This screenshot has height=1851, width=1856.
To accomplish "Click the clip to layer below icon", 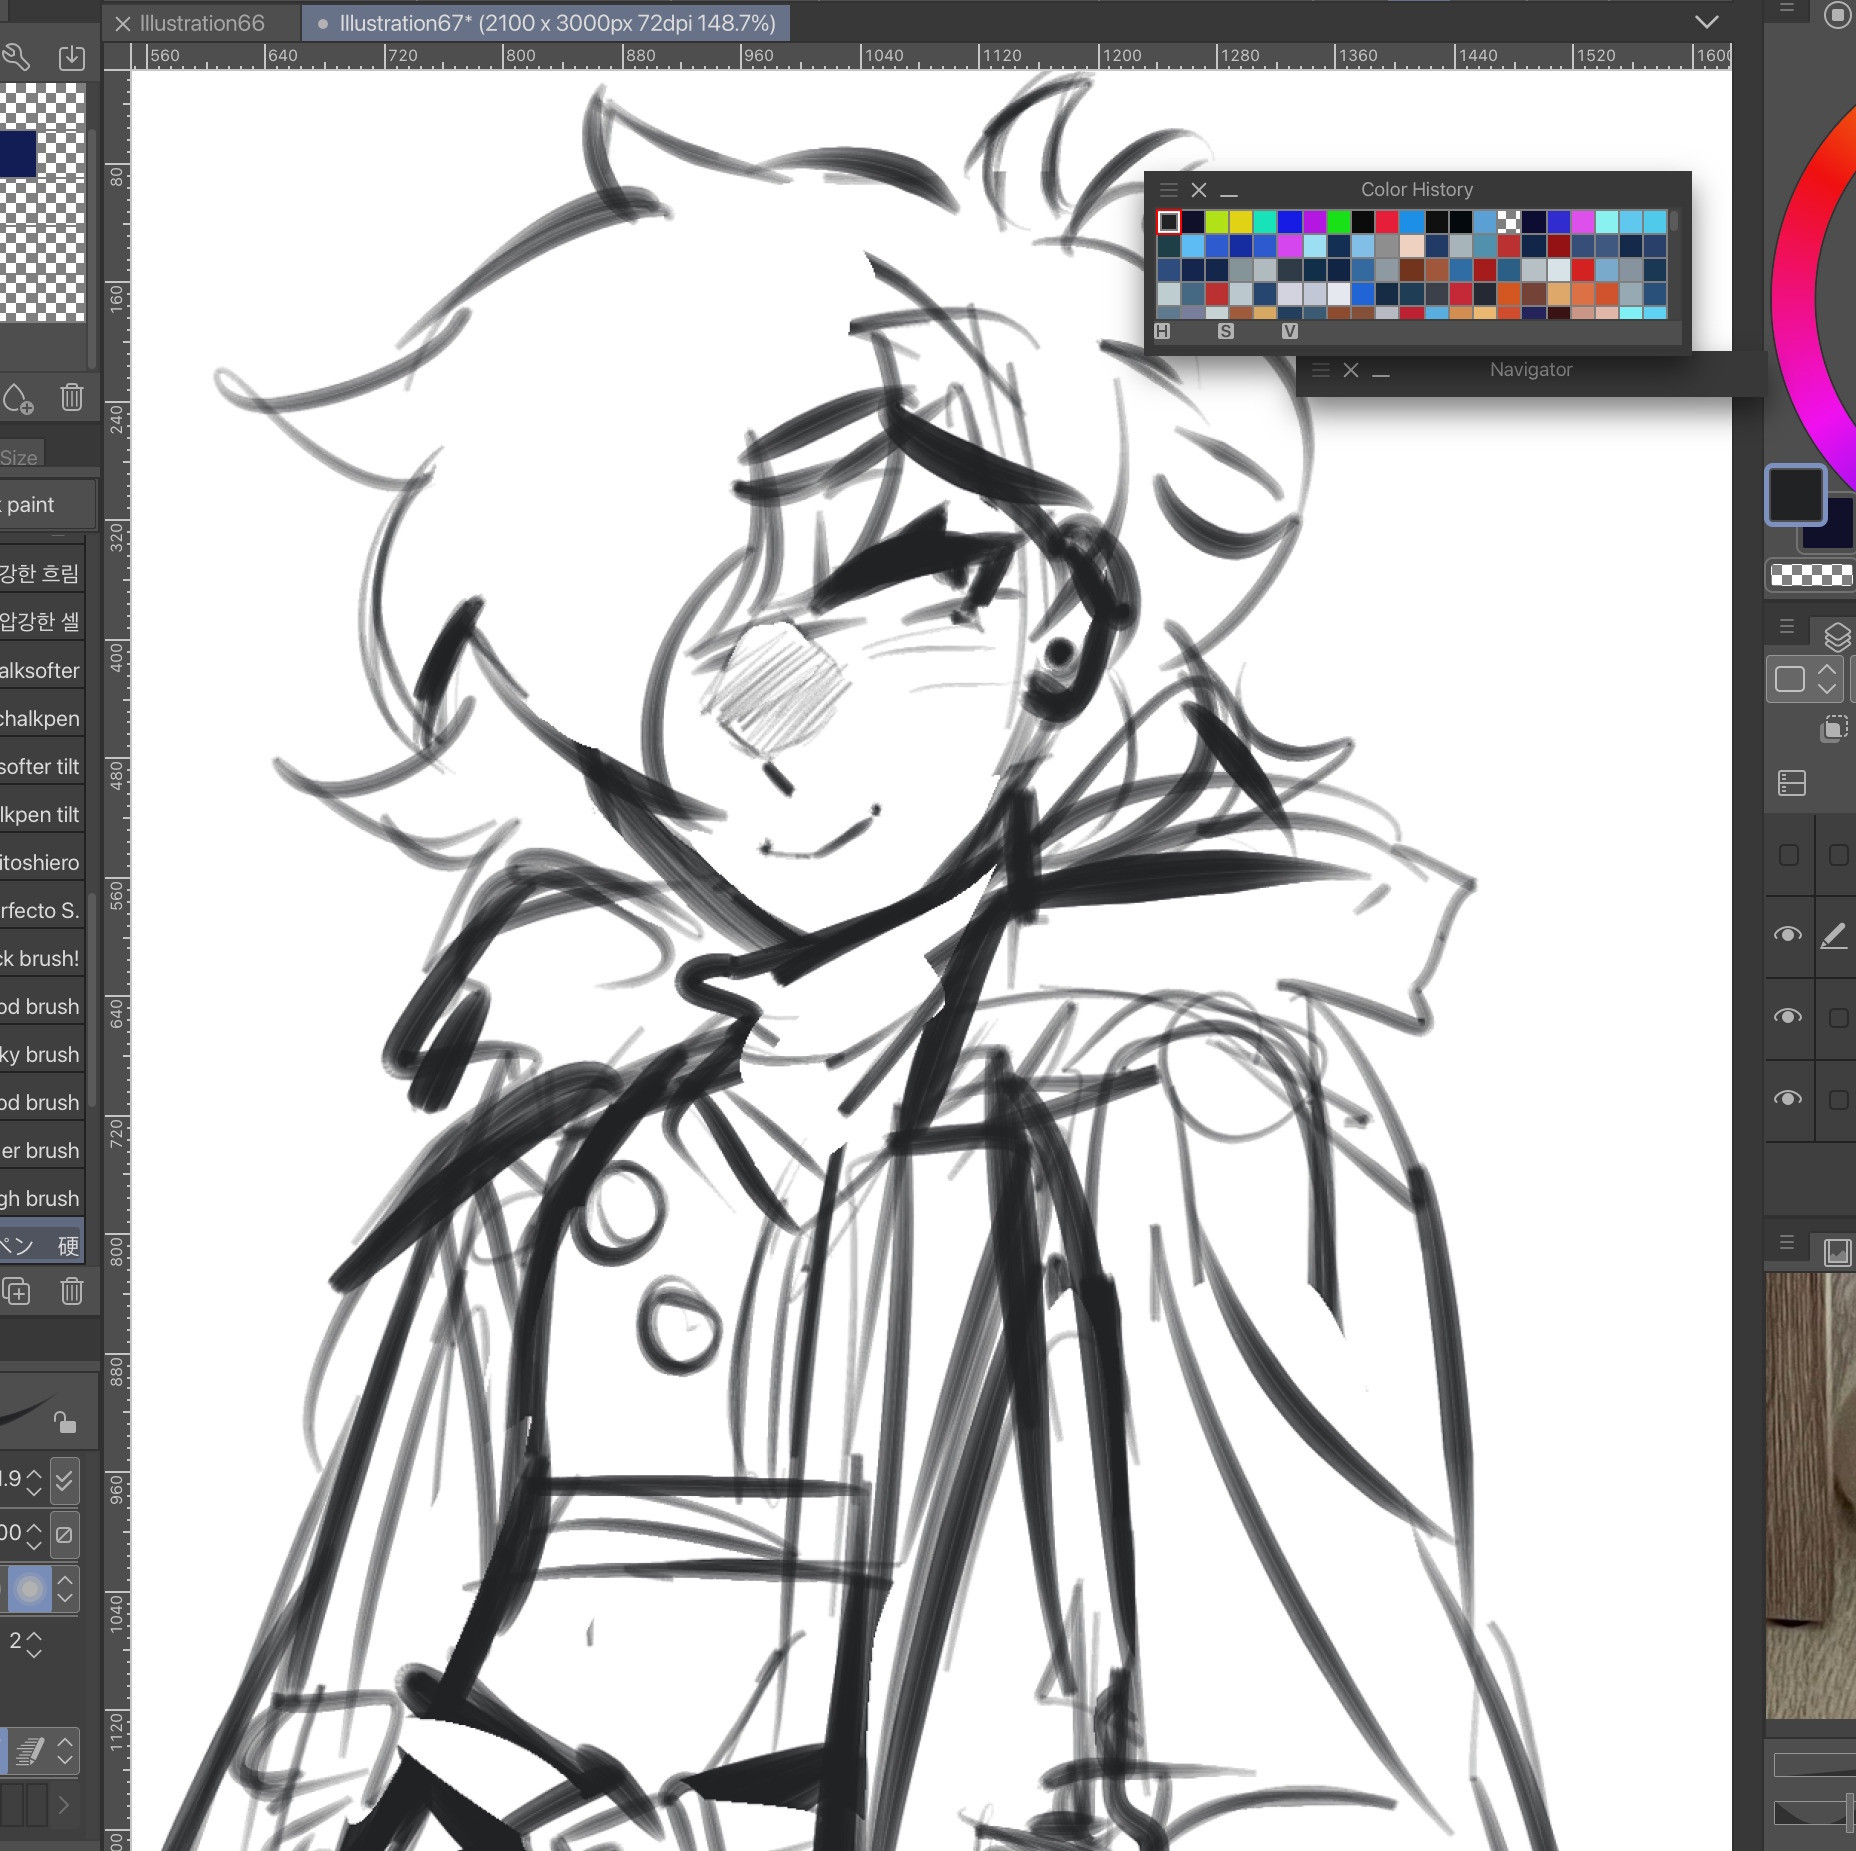I will 1834,729.
